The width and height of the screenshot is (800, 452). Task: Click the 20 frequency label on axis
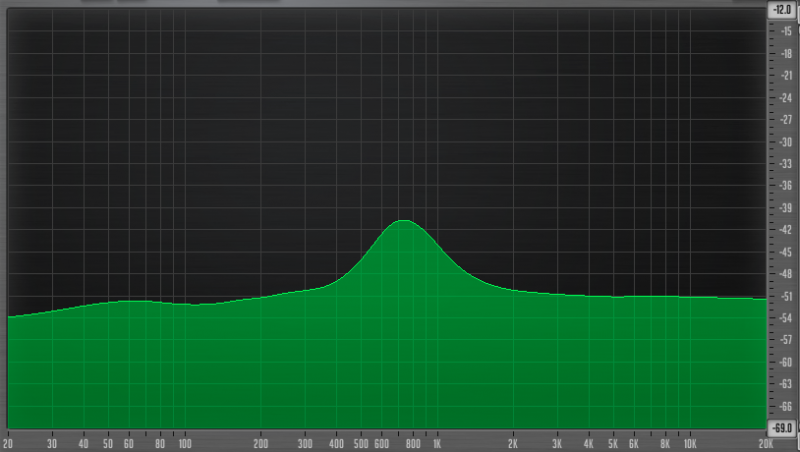(8, 443)
